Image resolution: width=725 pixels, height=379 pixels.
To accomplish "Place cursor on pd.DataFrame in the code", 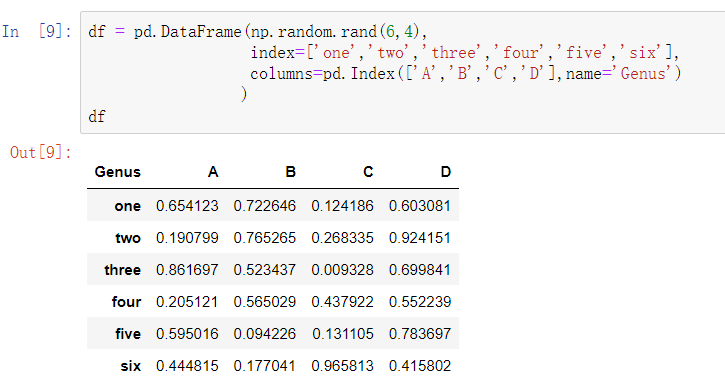I will coord(188,32).
